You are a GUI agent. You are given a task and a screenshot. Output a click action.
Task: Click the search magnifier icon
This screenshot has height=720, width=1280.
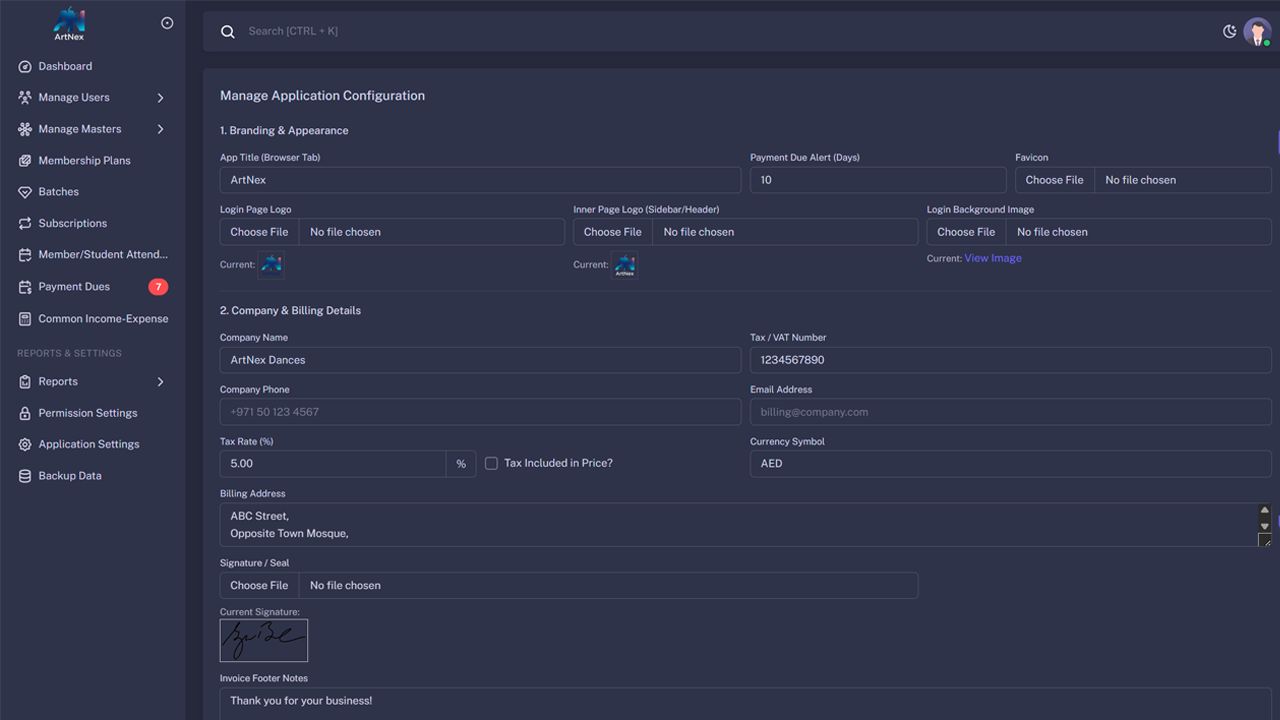point(228,32)
